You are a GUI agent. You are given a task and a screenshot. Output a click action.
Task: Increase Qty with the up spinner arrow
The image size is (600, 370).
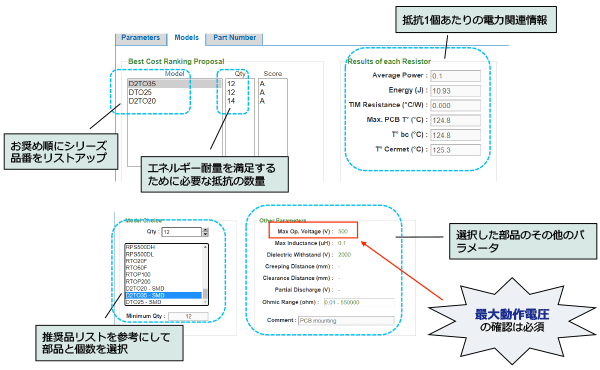(x=205, y=230)
